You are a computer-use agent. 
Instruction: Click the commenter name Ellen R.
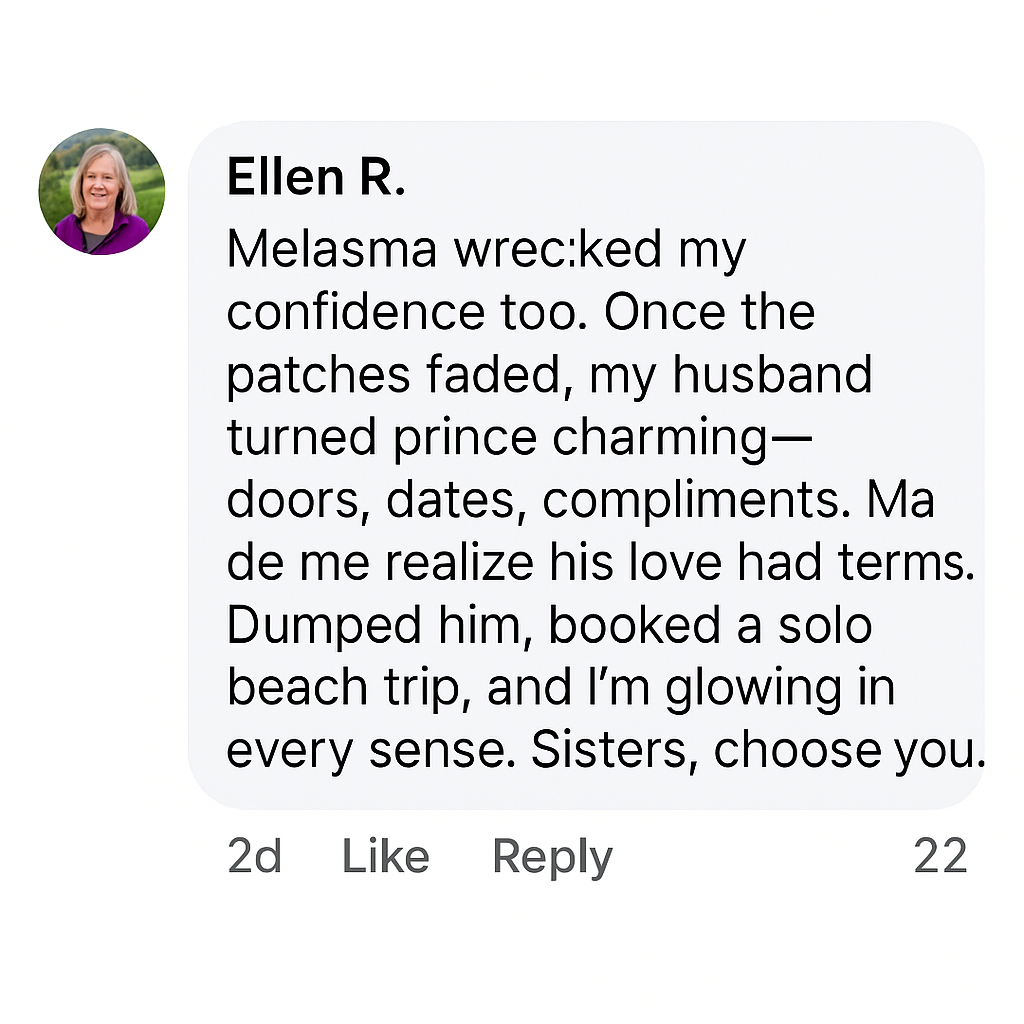point(316,178)
